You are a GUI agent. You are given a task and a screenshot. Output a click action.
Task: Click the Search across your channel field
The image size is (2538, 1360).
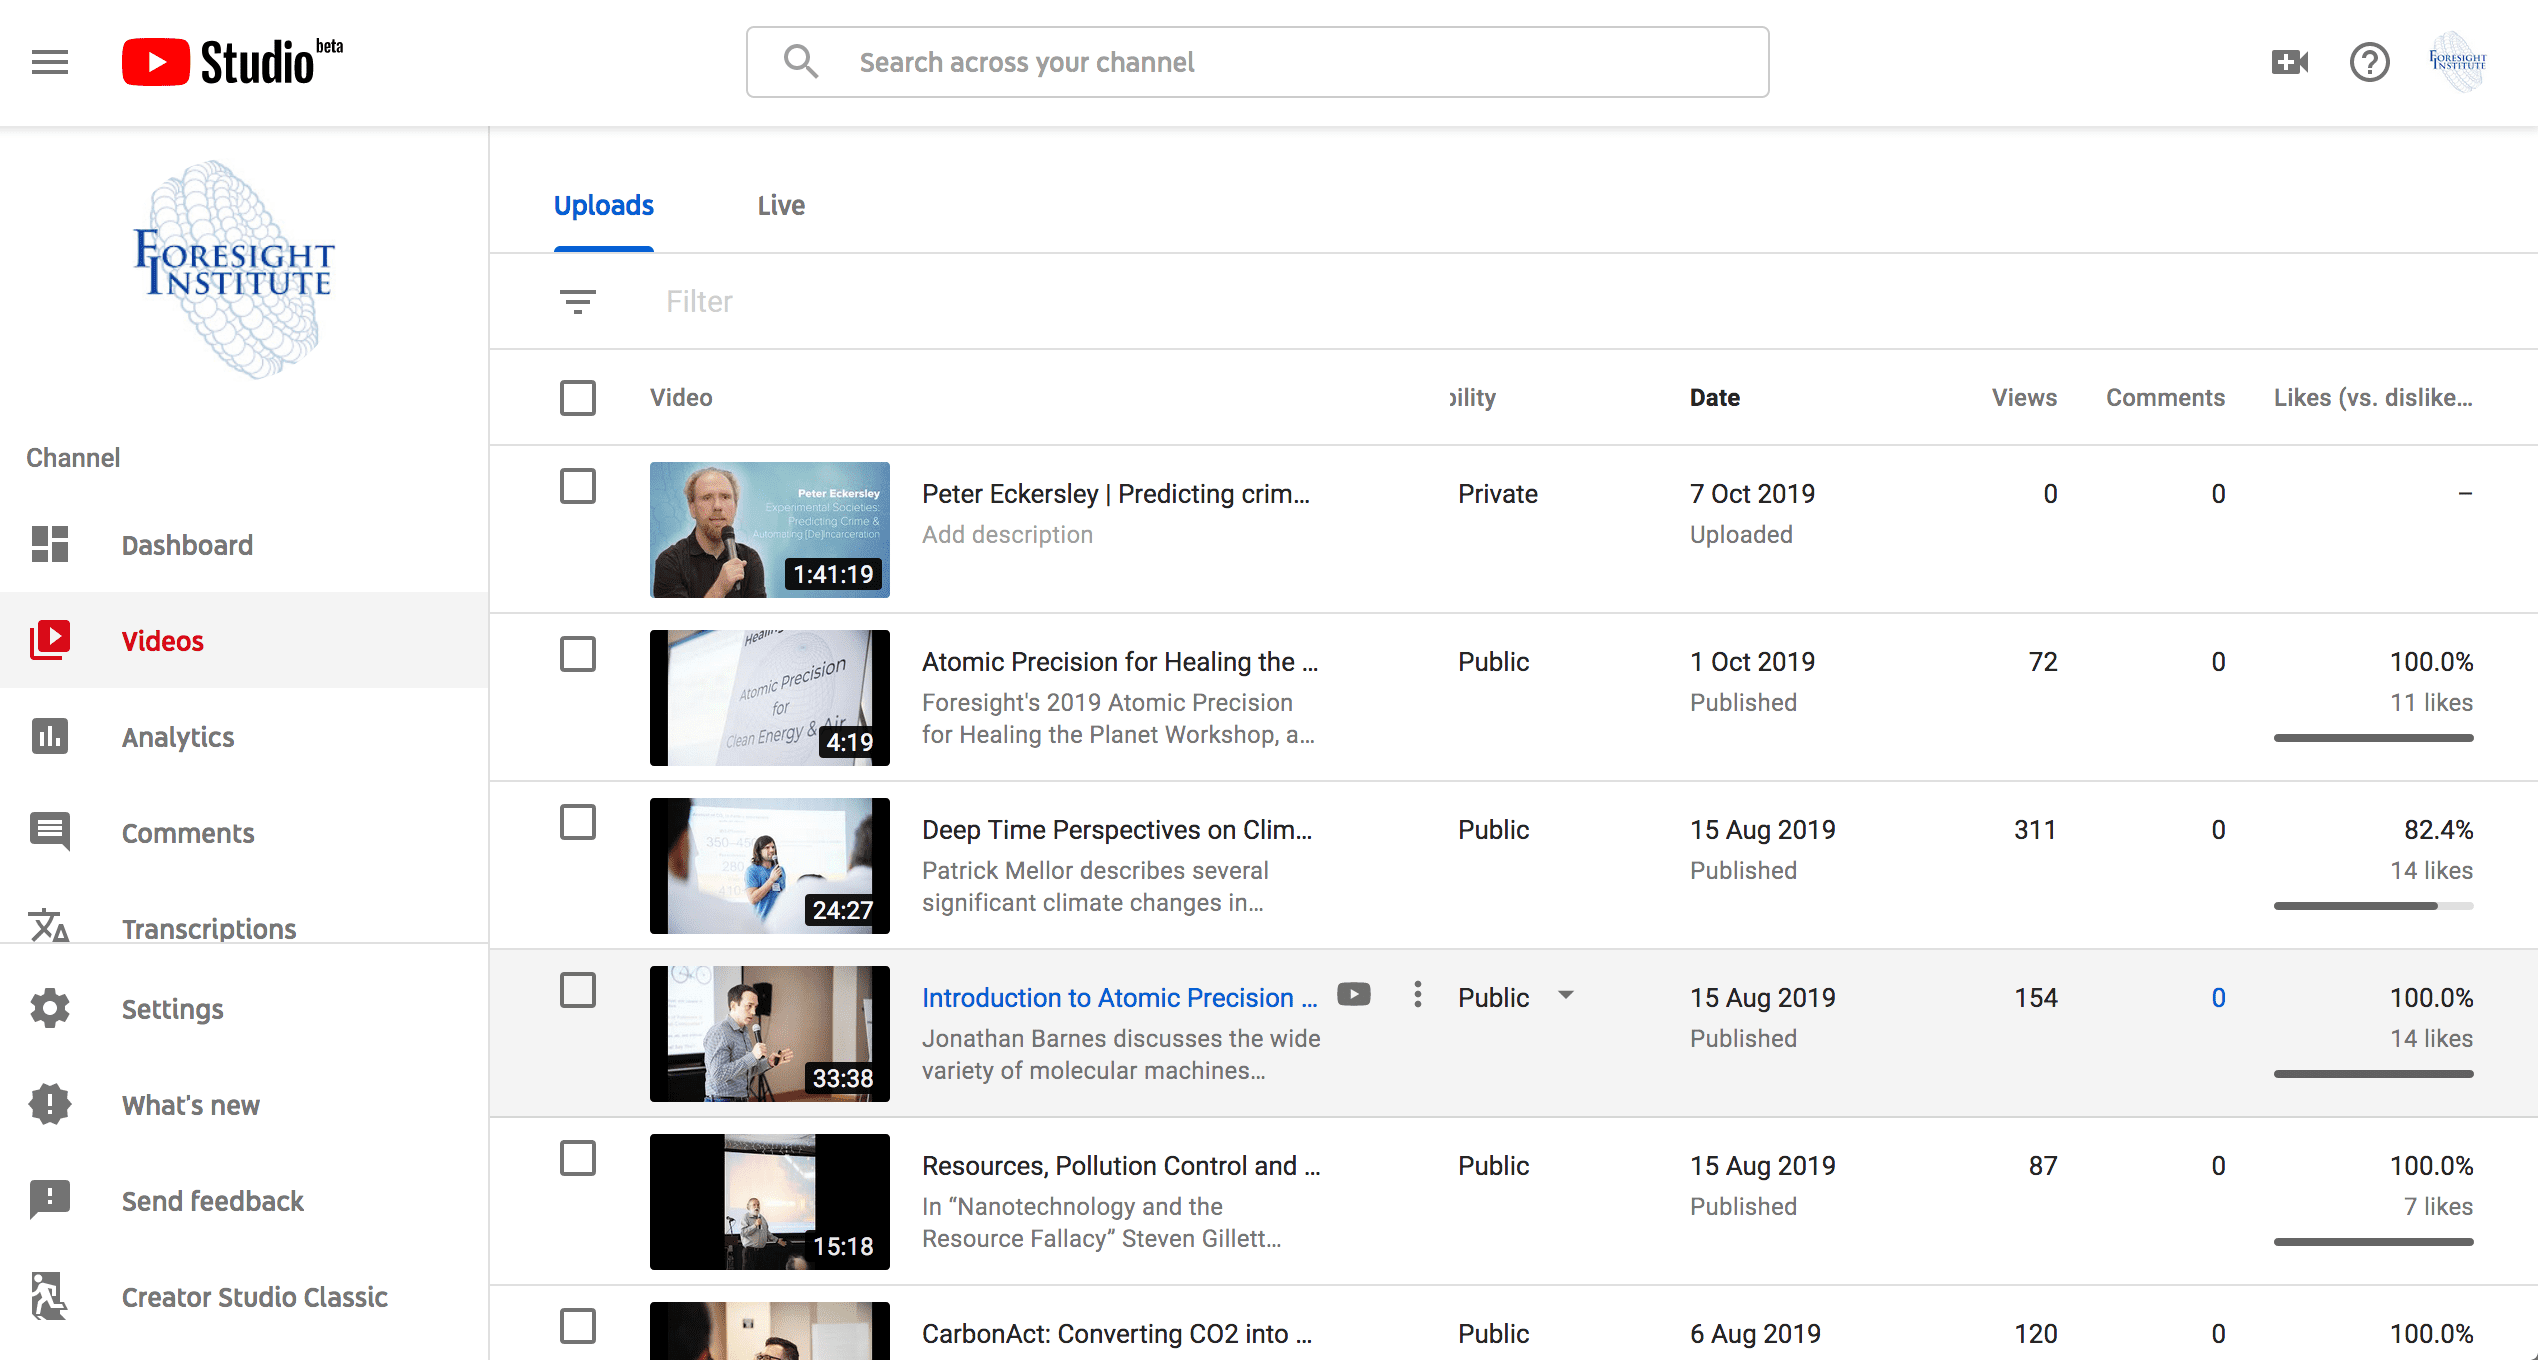click(x=1256, y=62)
